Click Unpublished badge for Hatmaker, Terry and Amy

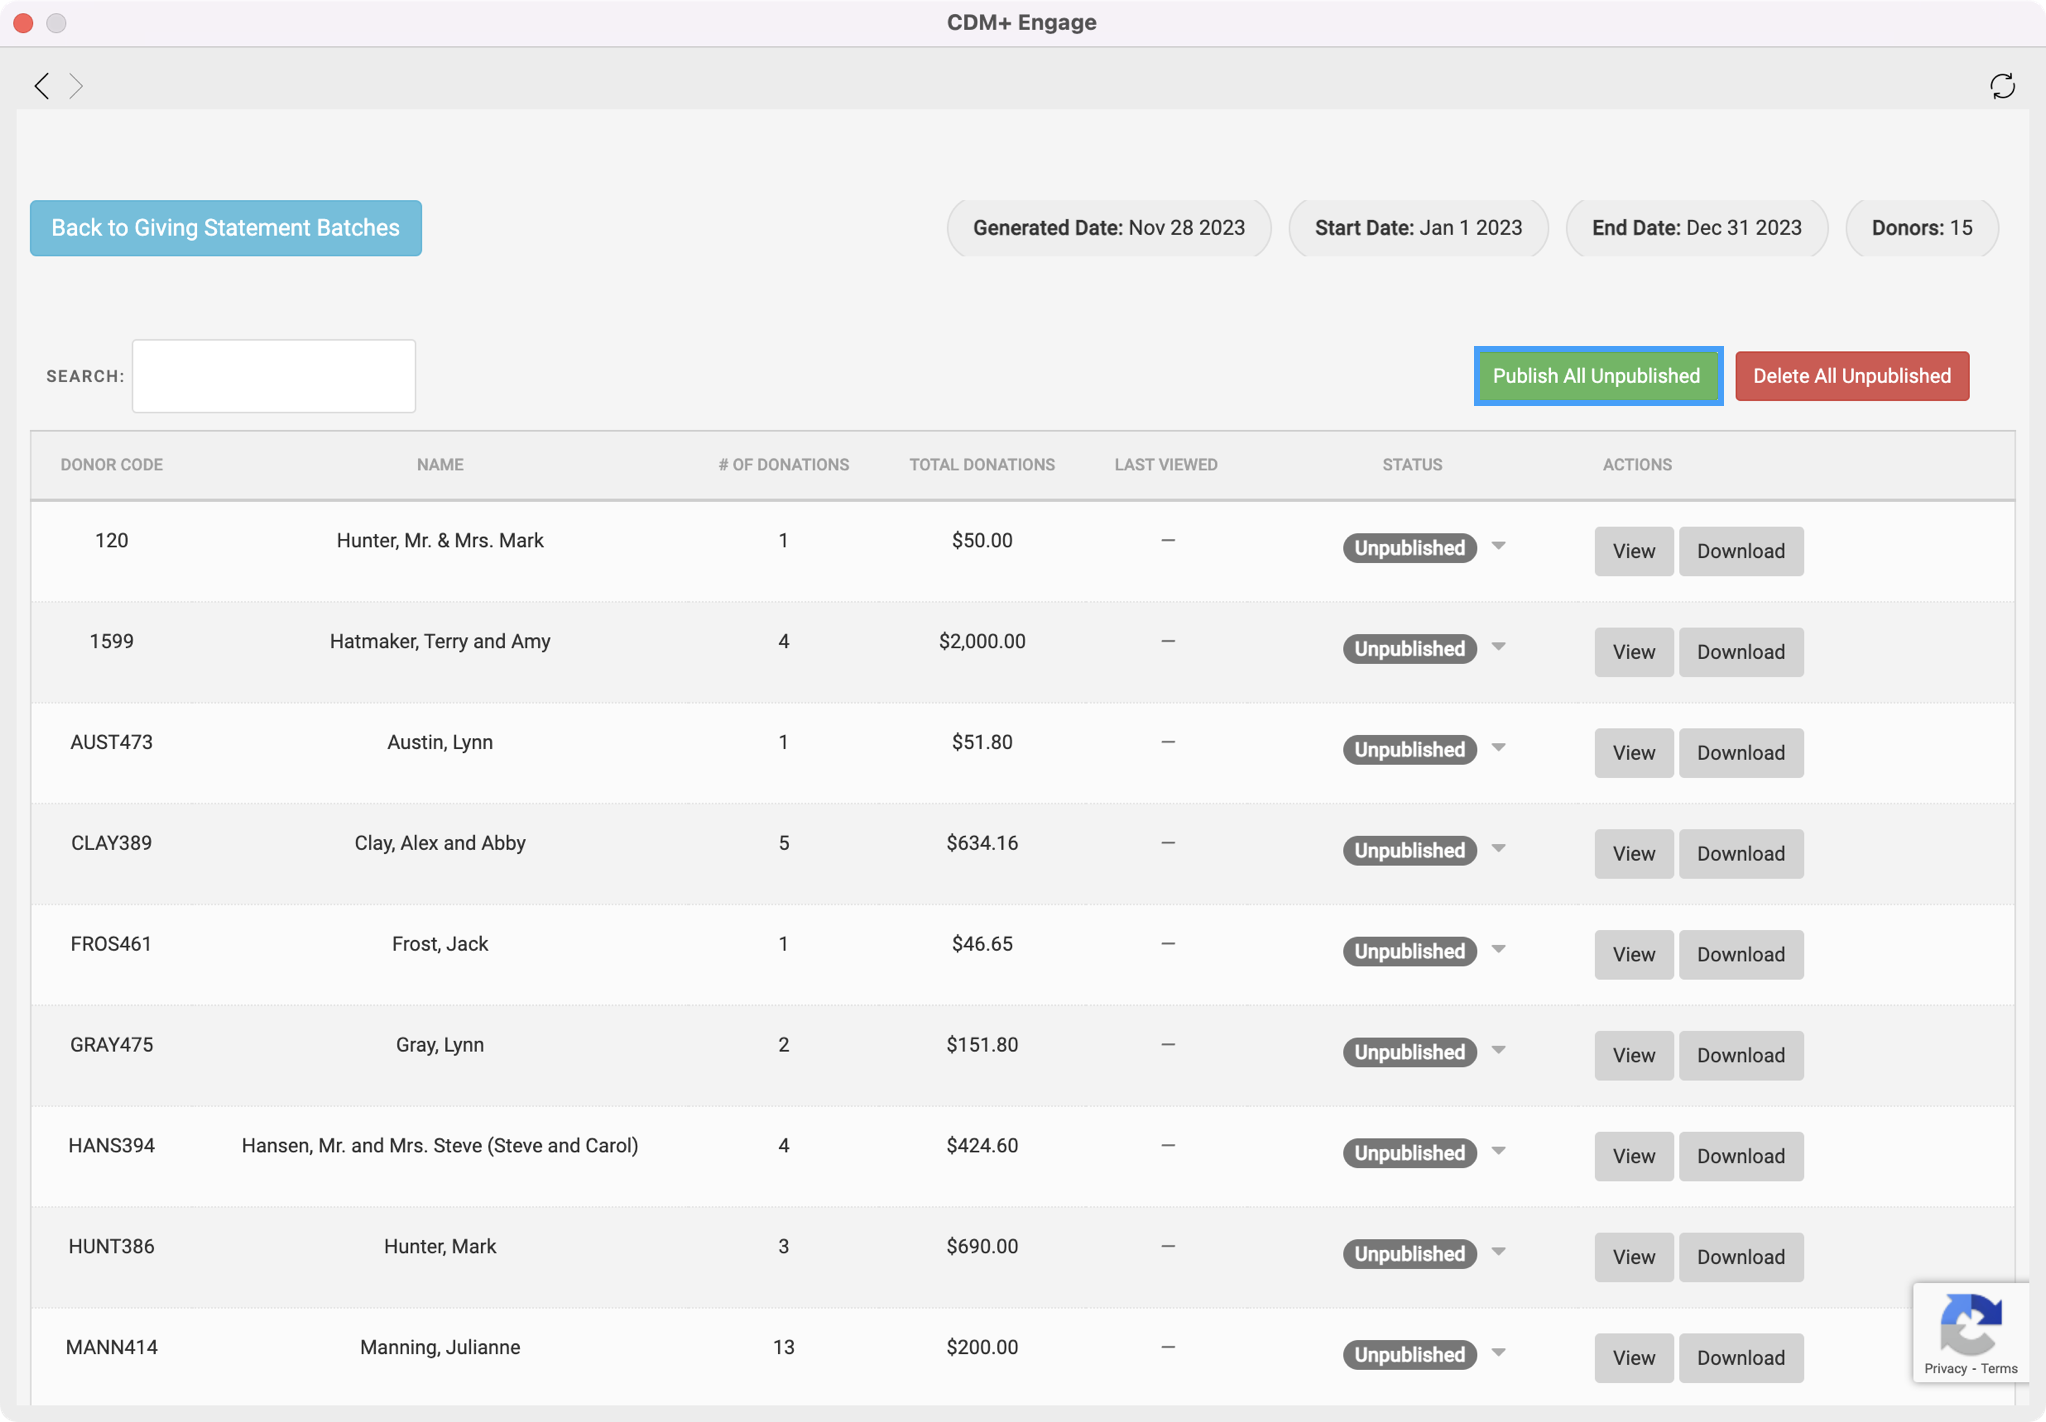point(1409,649)
